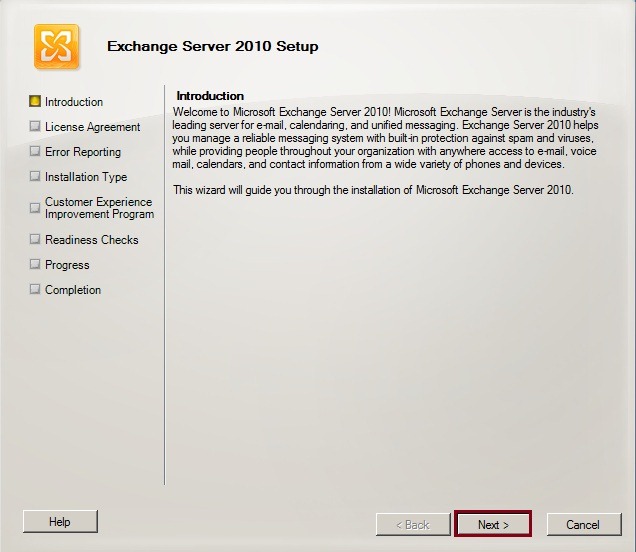
Task: Click the square marker beside Error Reporting
Action: 35,151
